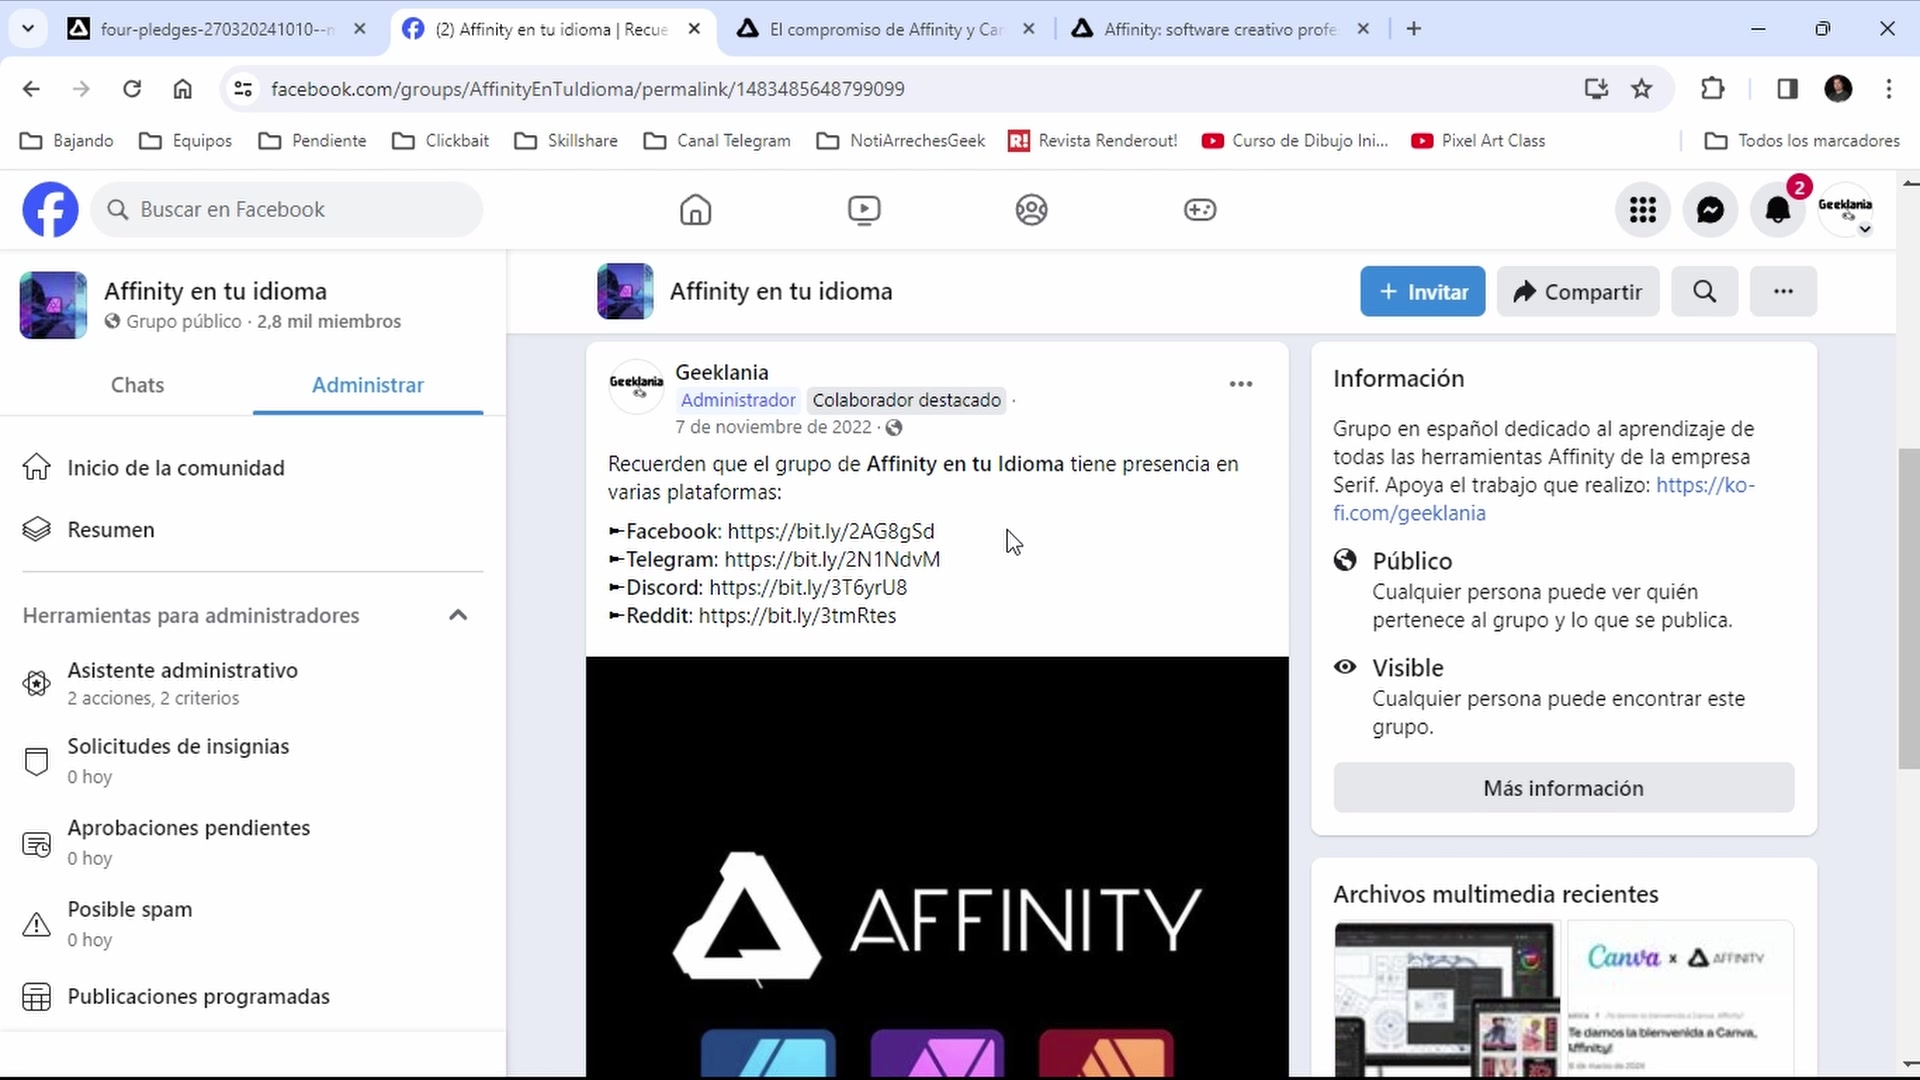This screenshot has height=1080, width=1920.
Task: Open the Facebook menu grid icon
Action: tap(1642, 210)
